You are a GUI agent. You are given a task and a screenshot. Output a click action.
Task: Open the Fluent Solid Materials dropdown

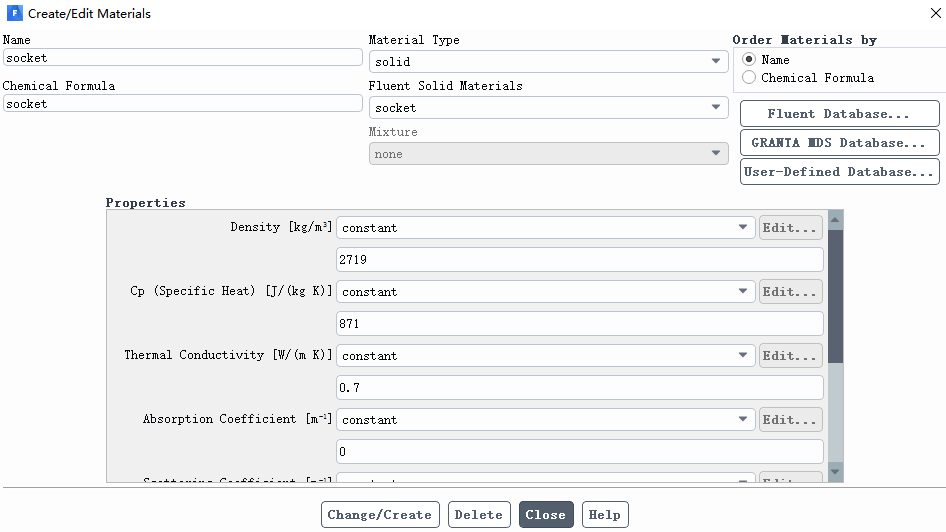548,107
